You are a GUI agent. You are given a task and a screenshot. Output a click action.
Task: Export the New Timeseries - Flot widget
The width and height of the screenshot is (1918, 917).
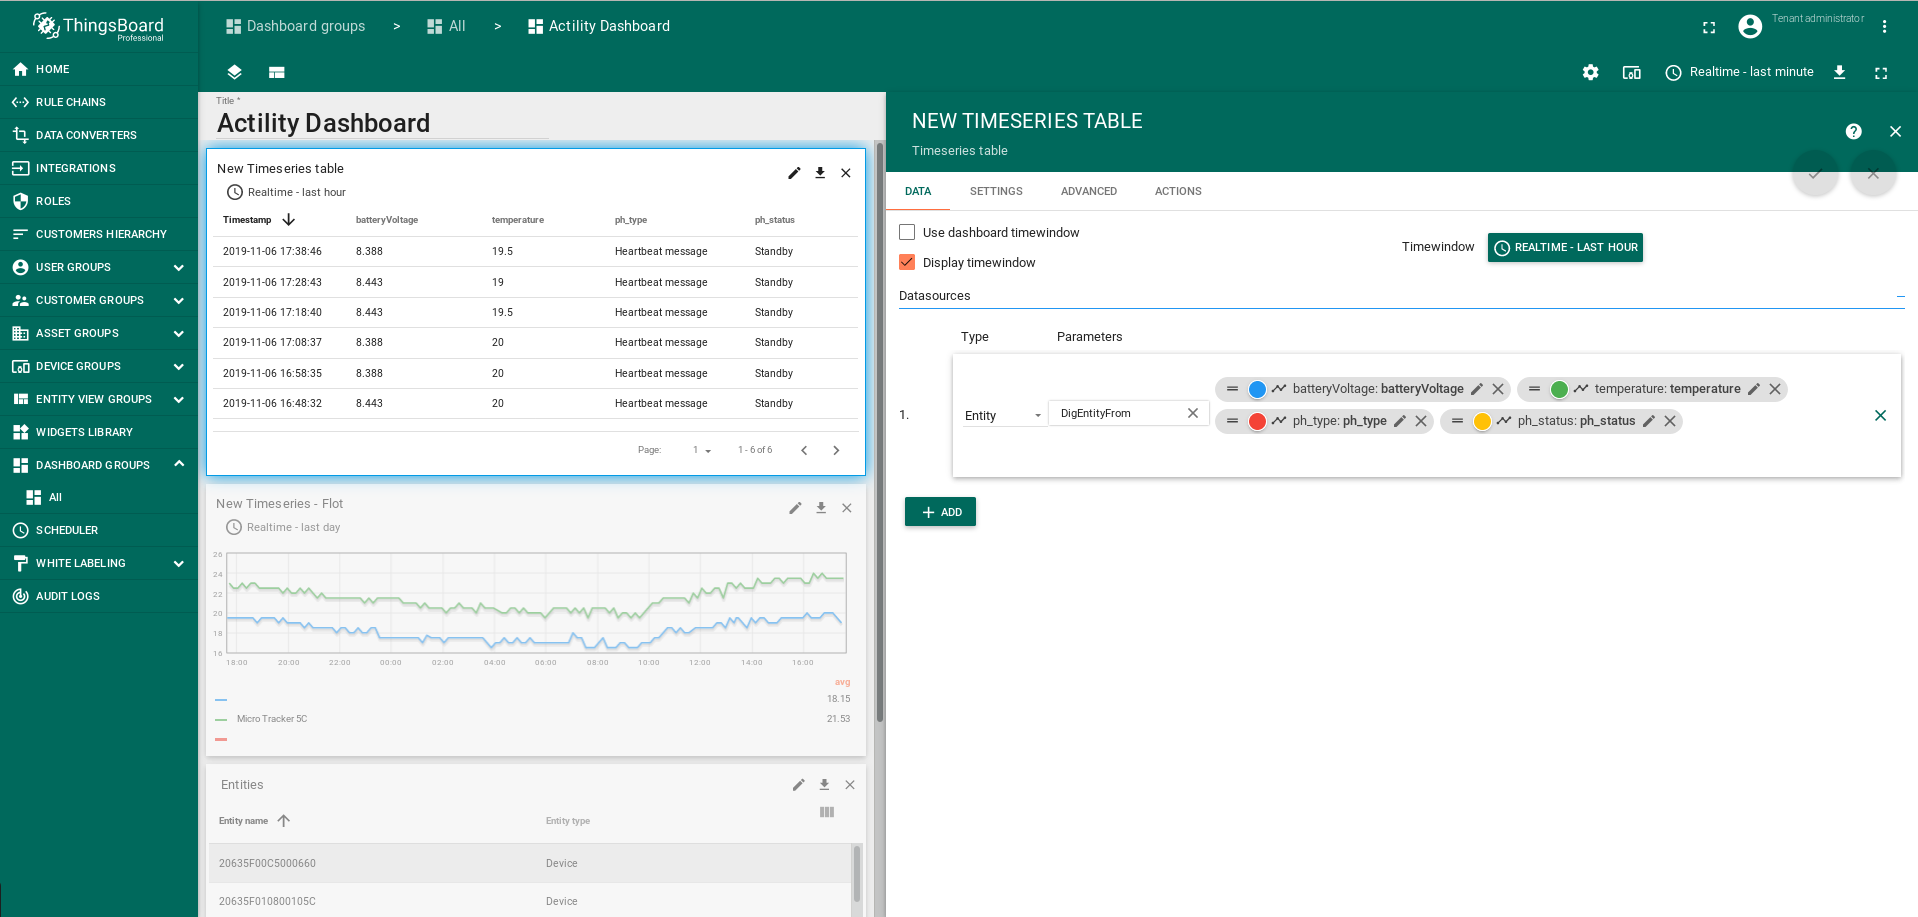(821, 508)
